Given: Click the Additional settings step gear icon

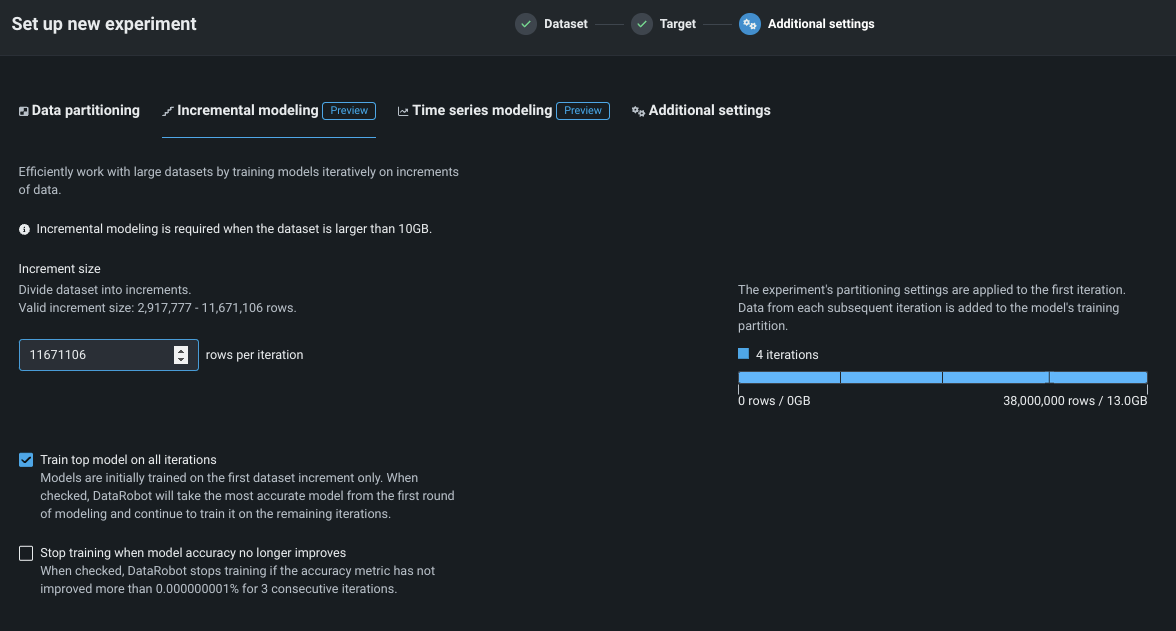Looking at the screenshot, I should [750, 24].
